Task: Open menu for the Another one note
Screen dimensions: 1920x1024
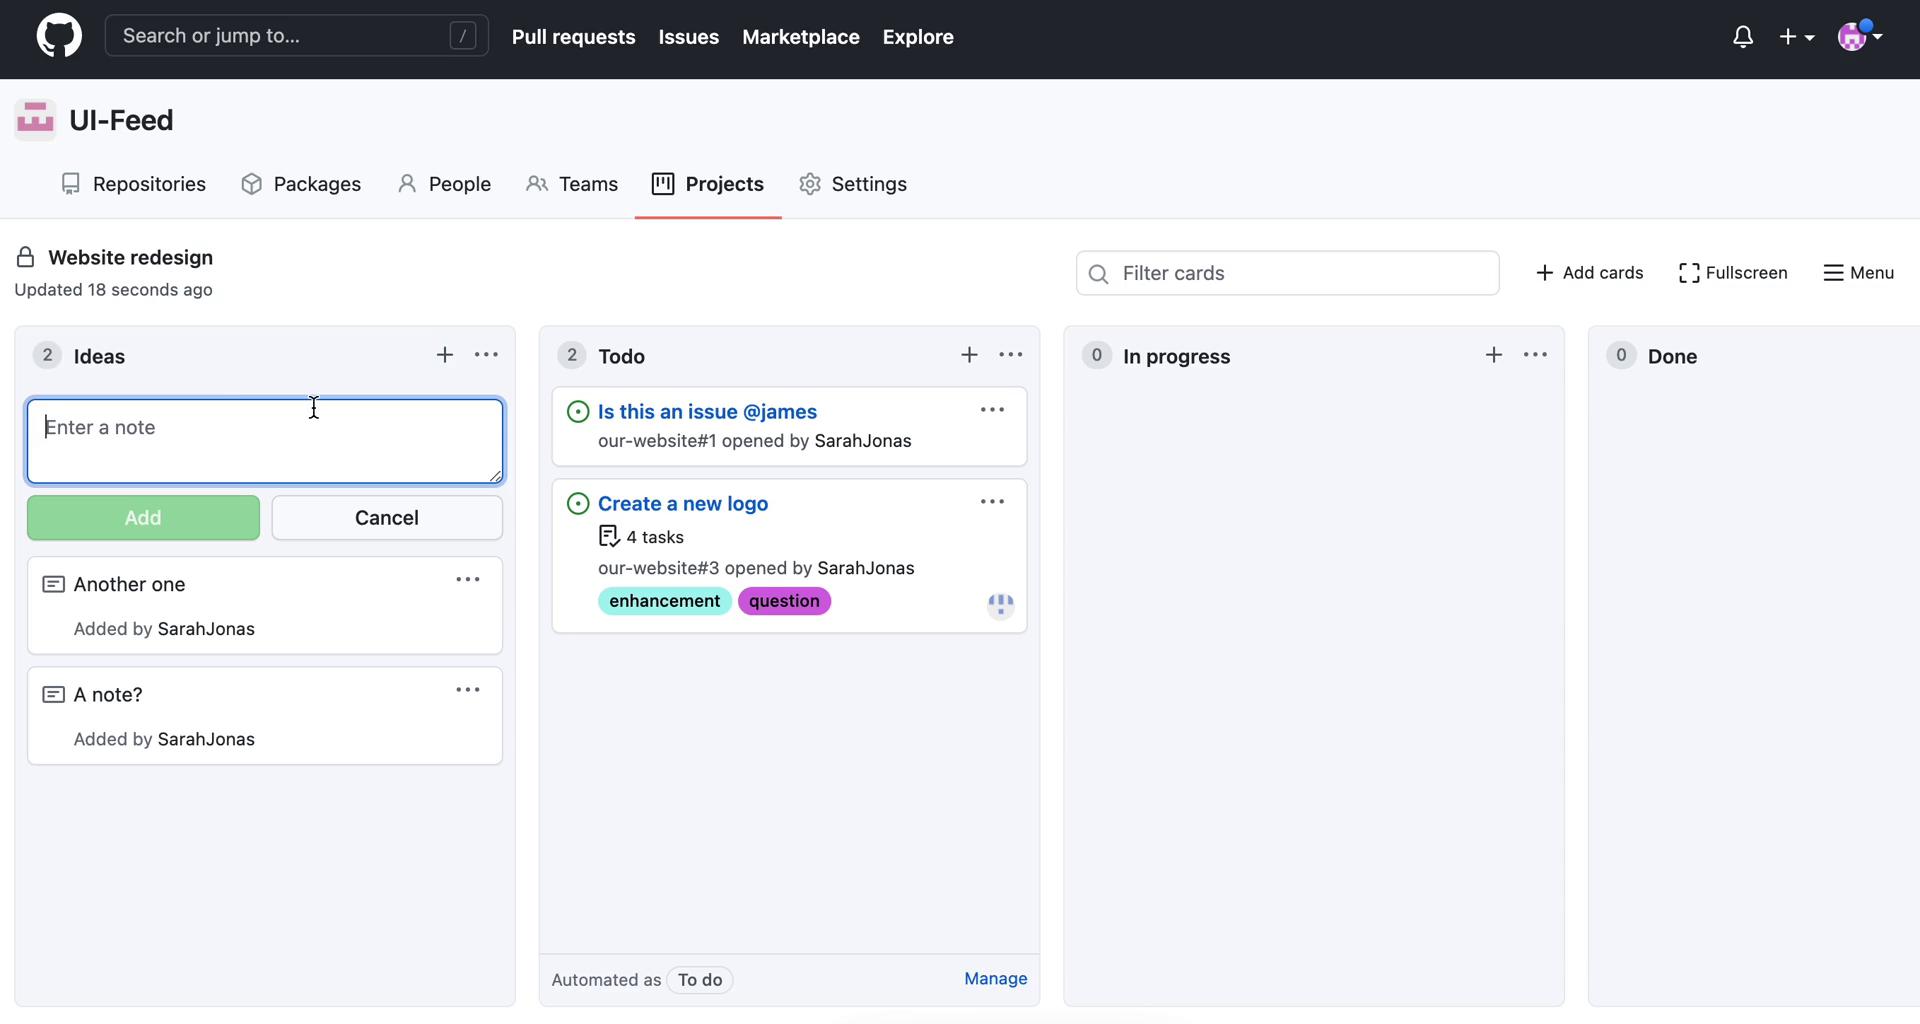Action: 468,580
